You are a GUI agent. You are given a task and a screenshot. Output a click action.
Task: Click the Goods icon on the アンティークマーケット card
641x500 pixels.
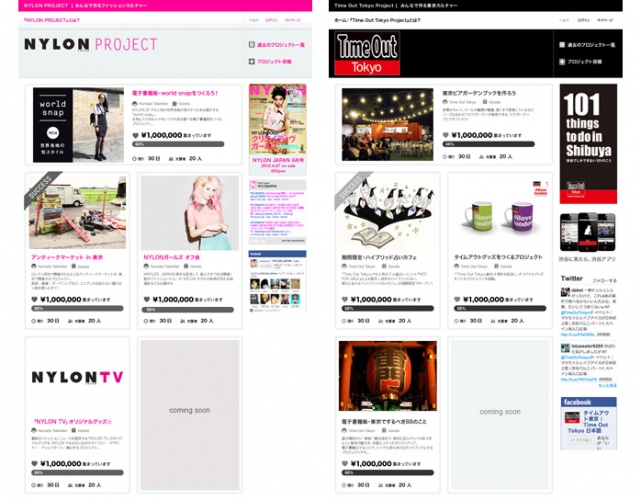coord(74,266)
